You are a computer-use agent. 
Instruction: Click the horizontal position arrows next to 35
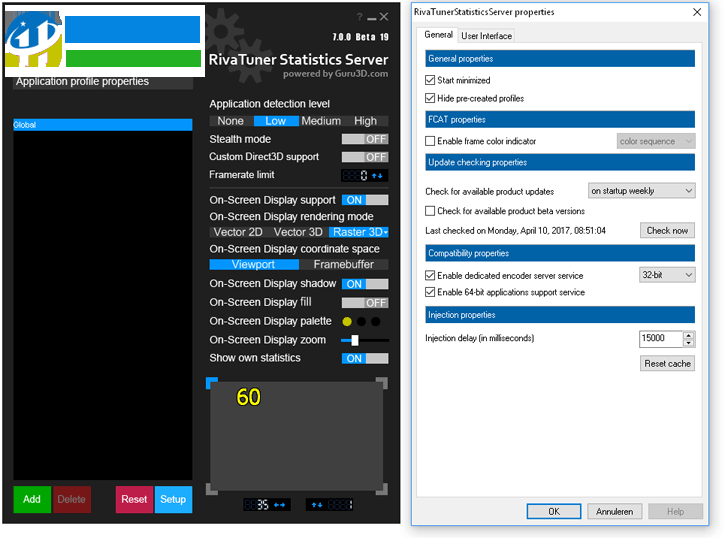coord(279,505)
